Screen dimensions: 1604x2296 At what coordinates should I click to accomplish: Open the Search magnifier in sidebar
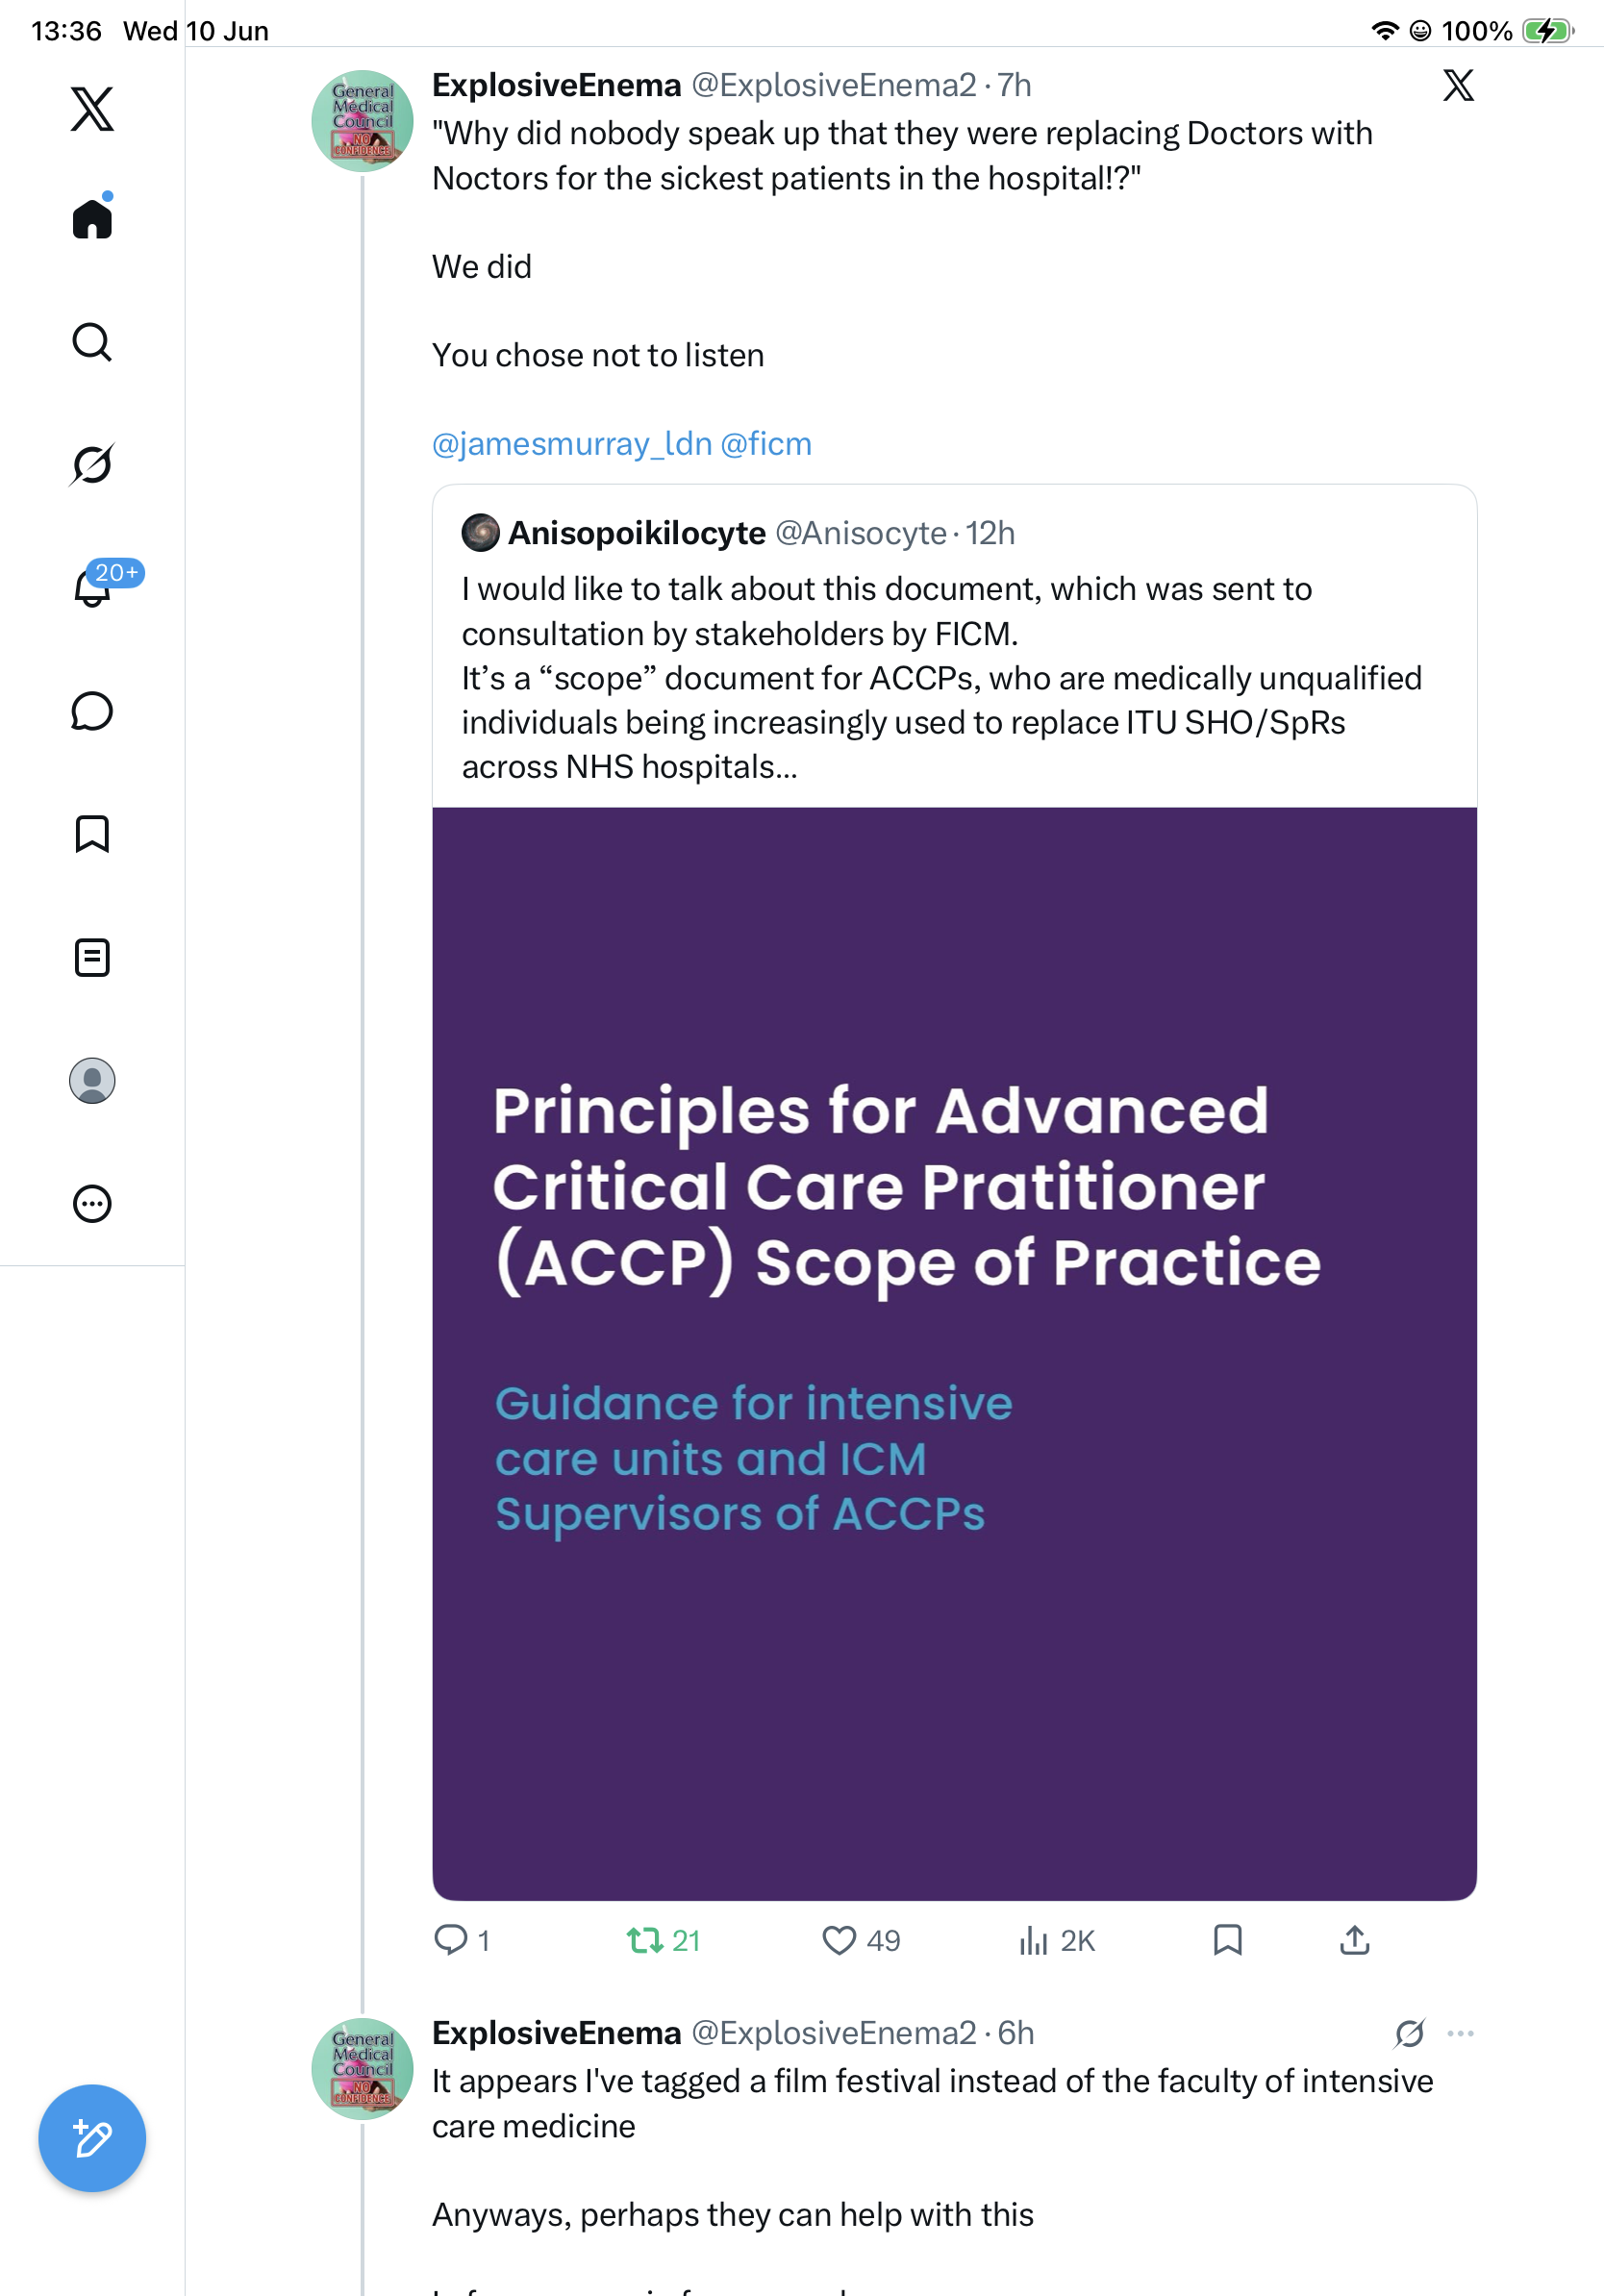click(92, 342)
